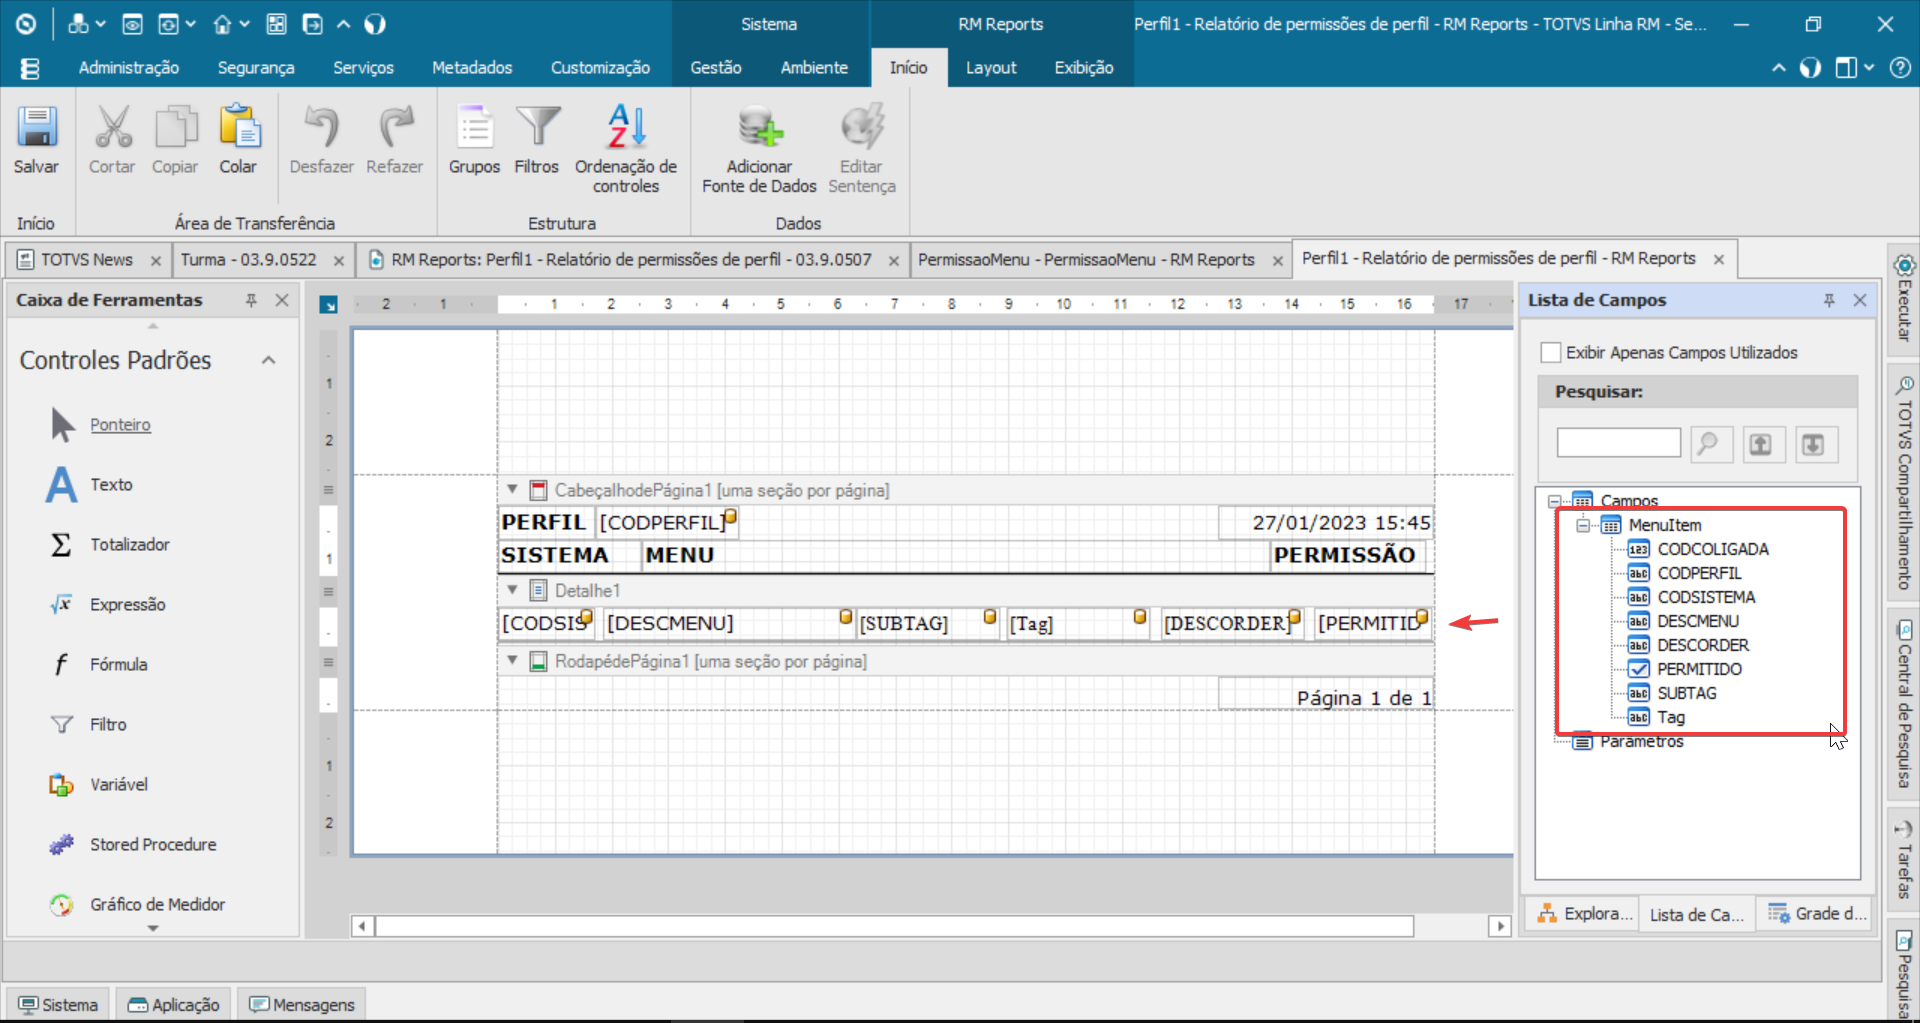The height and width of the screenshot is (1023, 1920).
Task: Open the Layout ribbon tab
Action: click(990, 67)
